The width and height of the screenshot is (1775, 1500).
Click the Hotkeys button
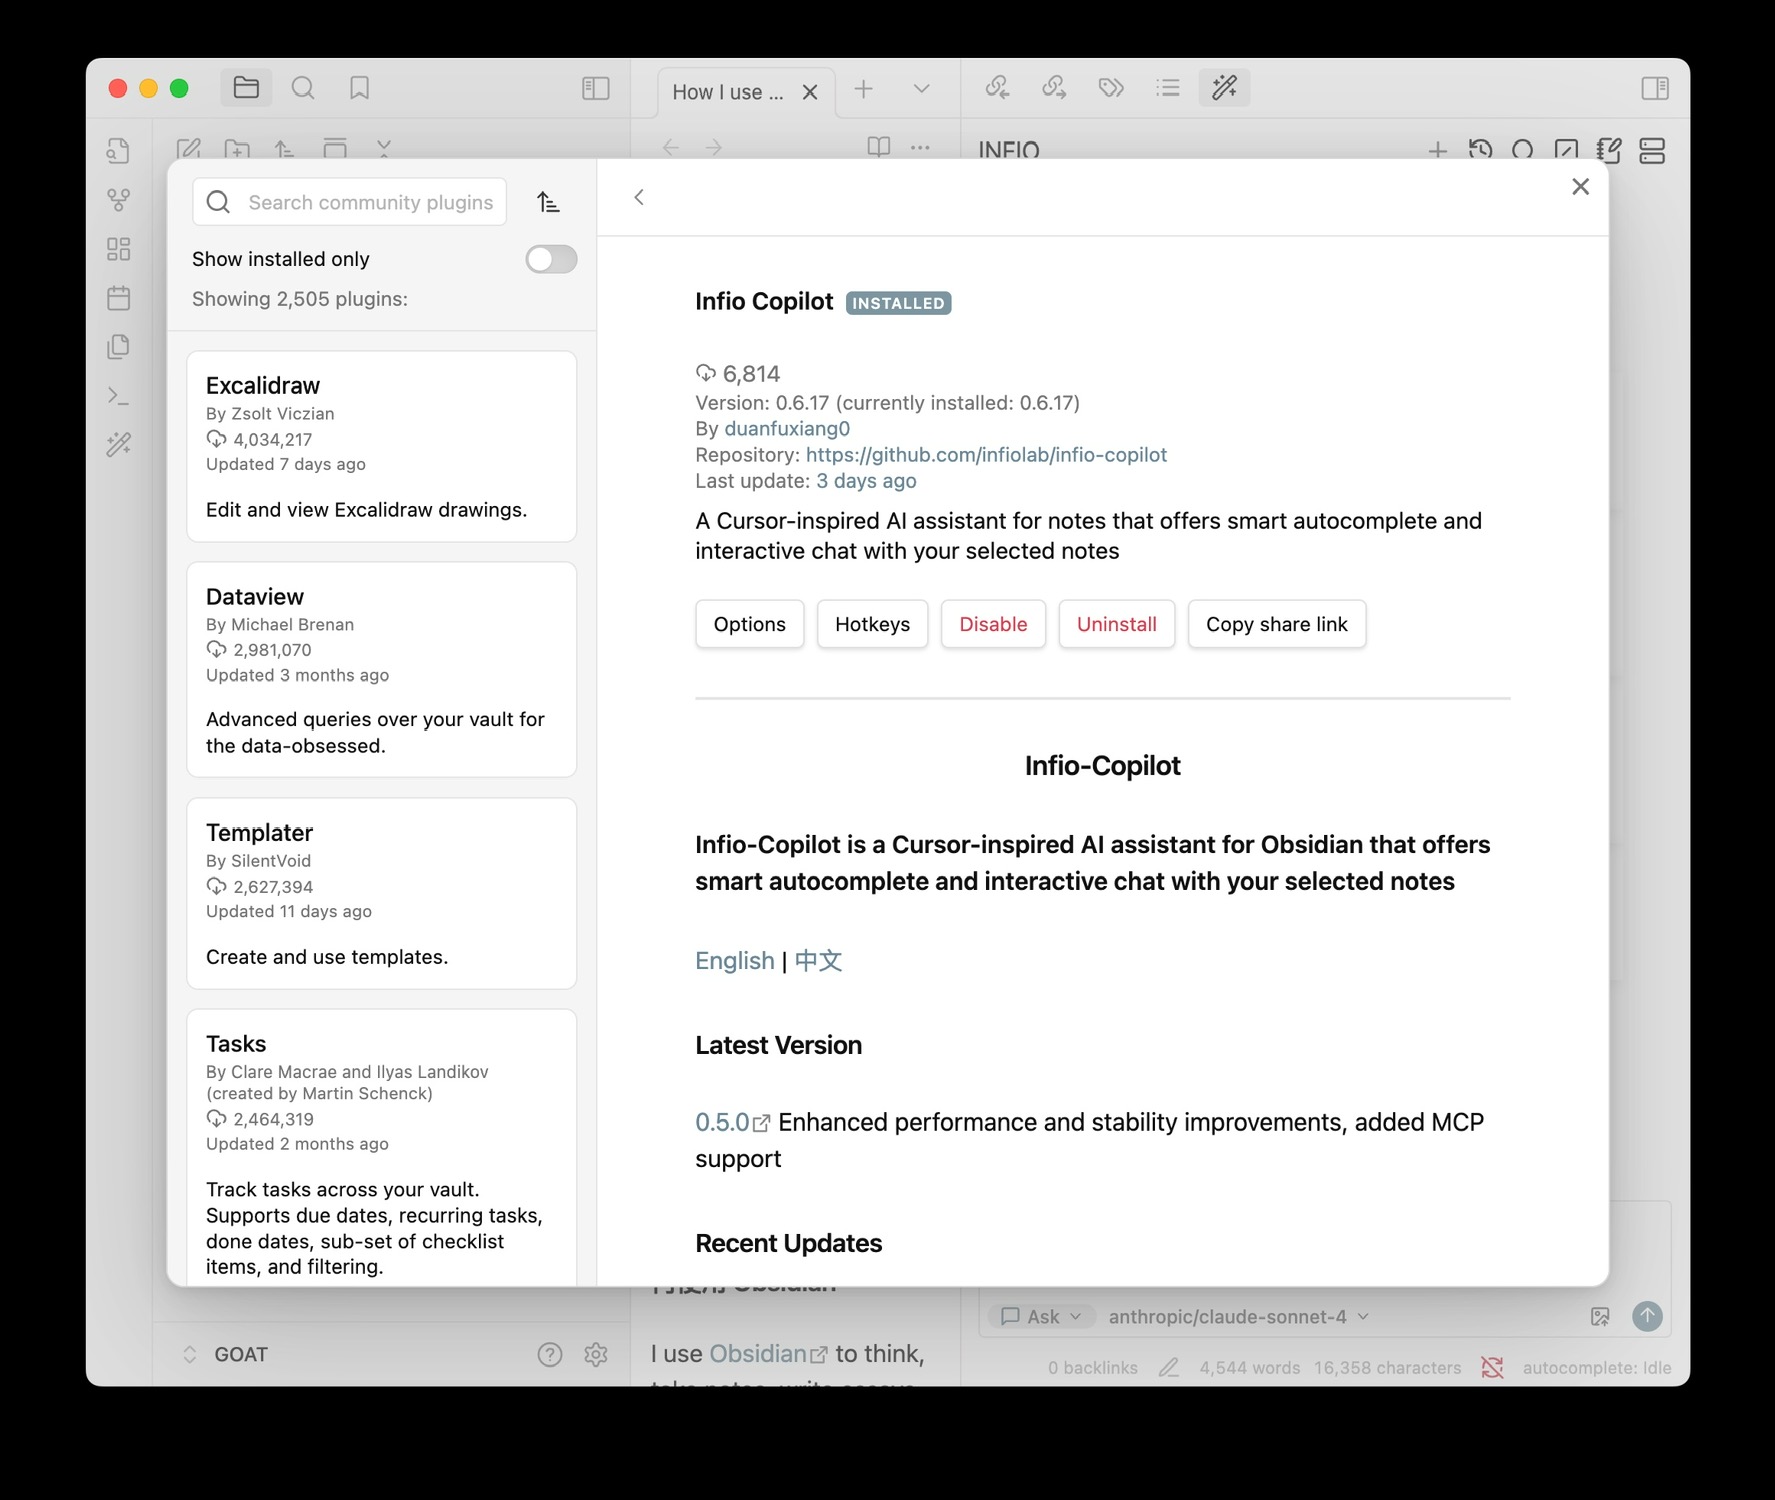point(872,624)
